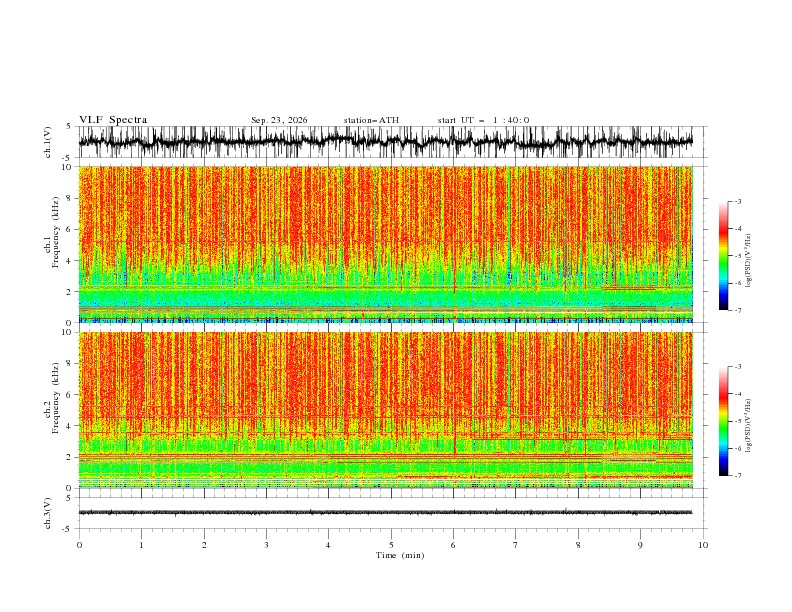Image resolution: width=792 pixels, height=612 pixels.
Task: Select the start UT time text
Action: [483, 120]
